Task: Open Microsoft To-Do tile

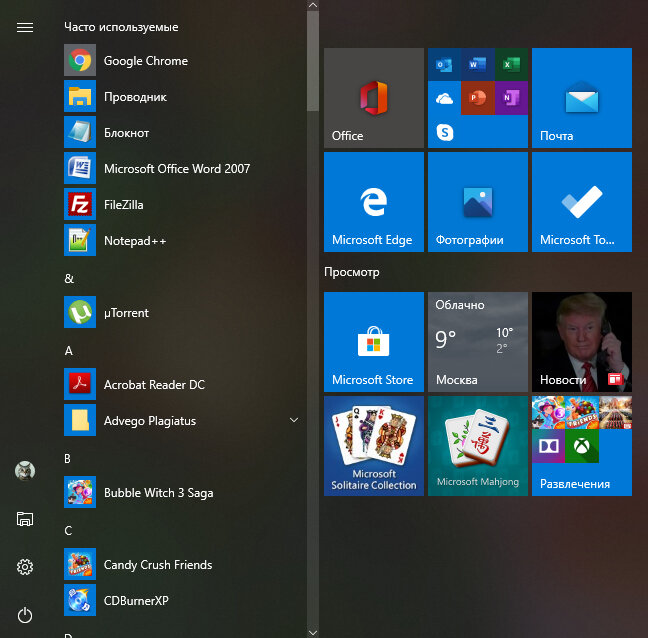Action: [581, 202]
